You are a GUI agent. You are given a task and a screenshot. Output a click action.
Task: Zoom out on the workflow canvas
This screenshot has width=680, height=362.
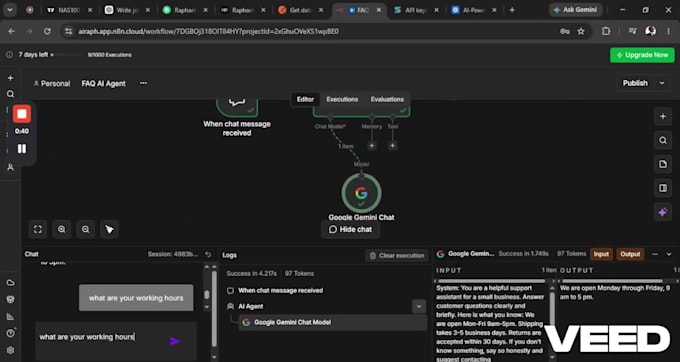(85, 229)
